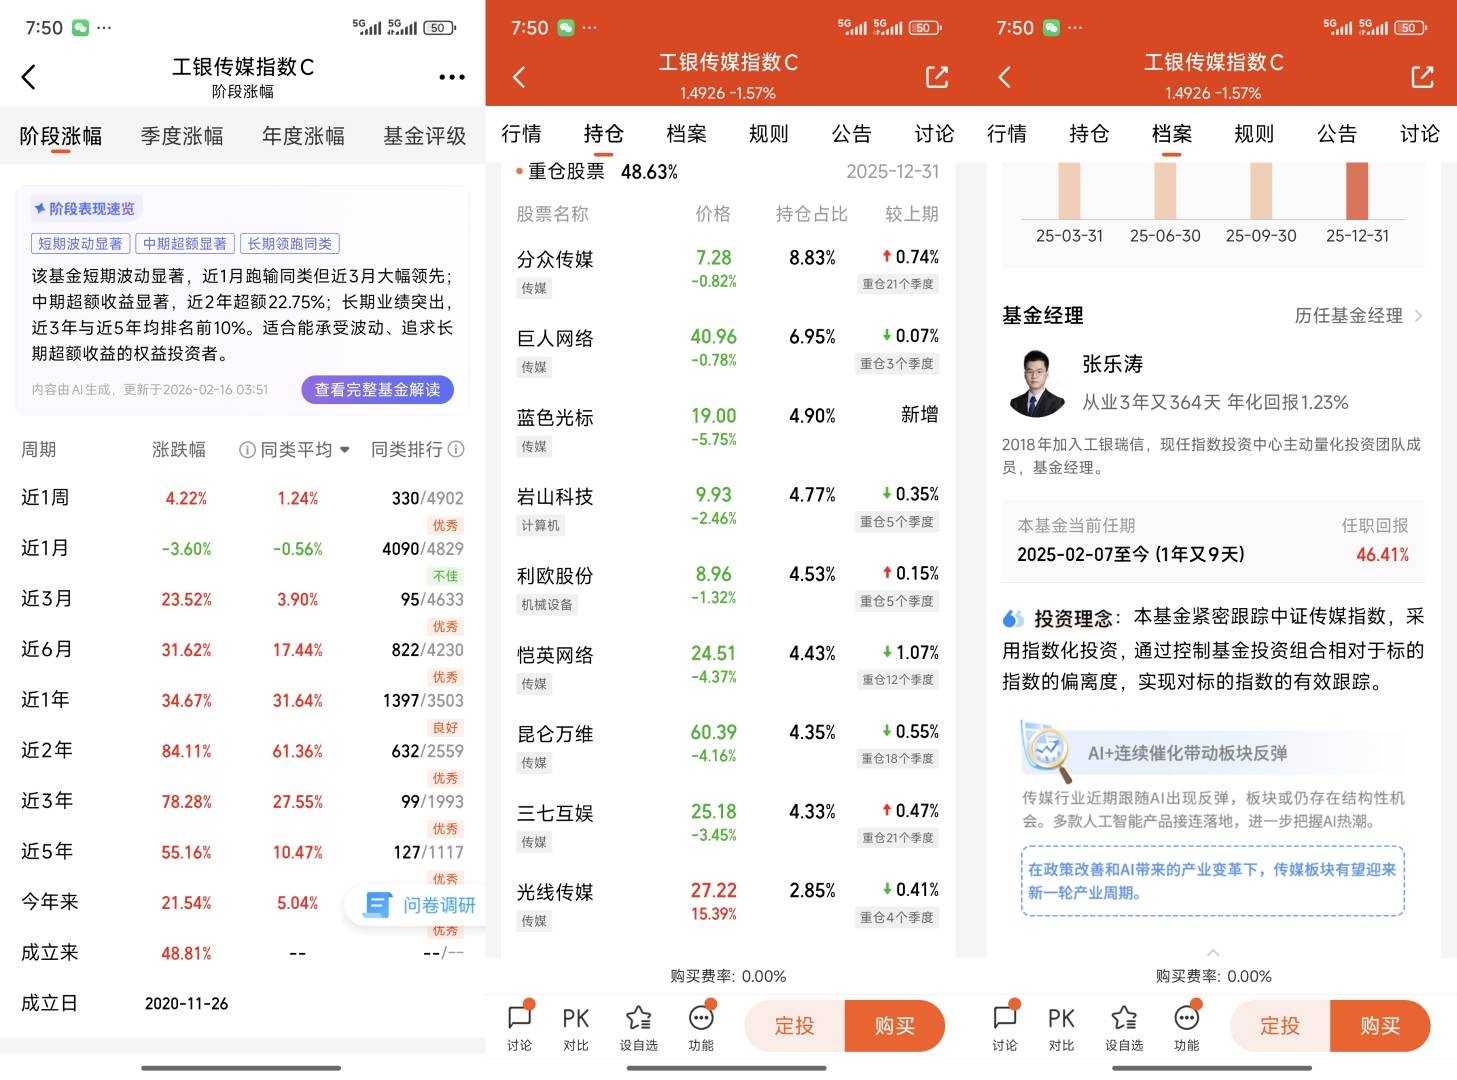
Task: Open 规则 tab in the 档案 screen
Action: 1254,134
